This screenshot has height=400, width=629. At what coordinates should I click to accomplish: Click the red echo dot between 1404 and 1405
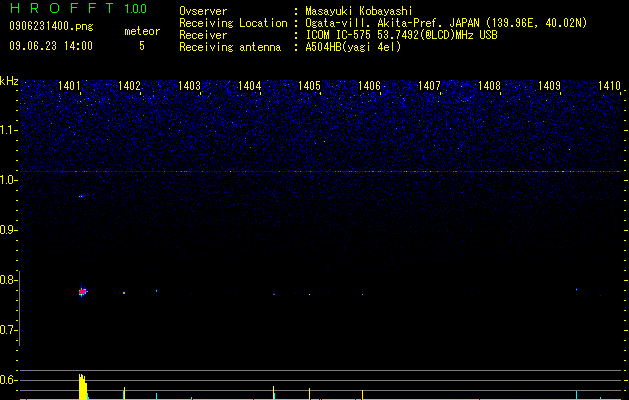274,294
